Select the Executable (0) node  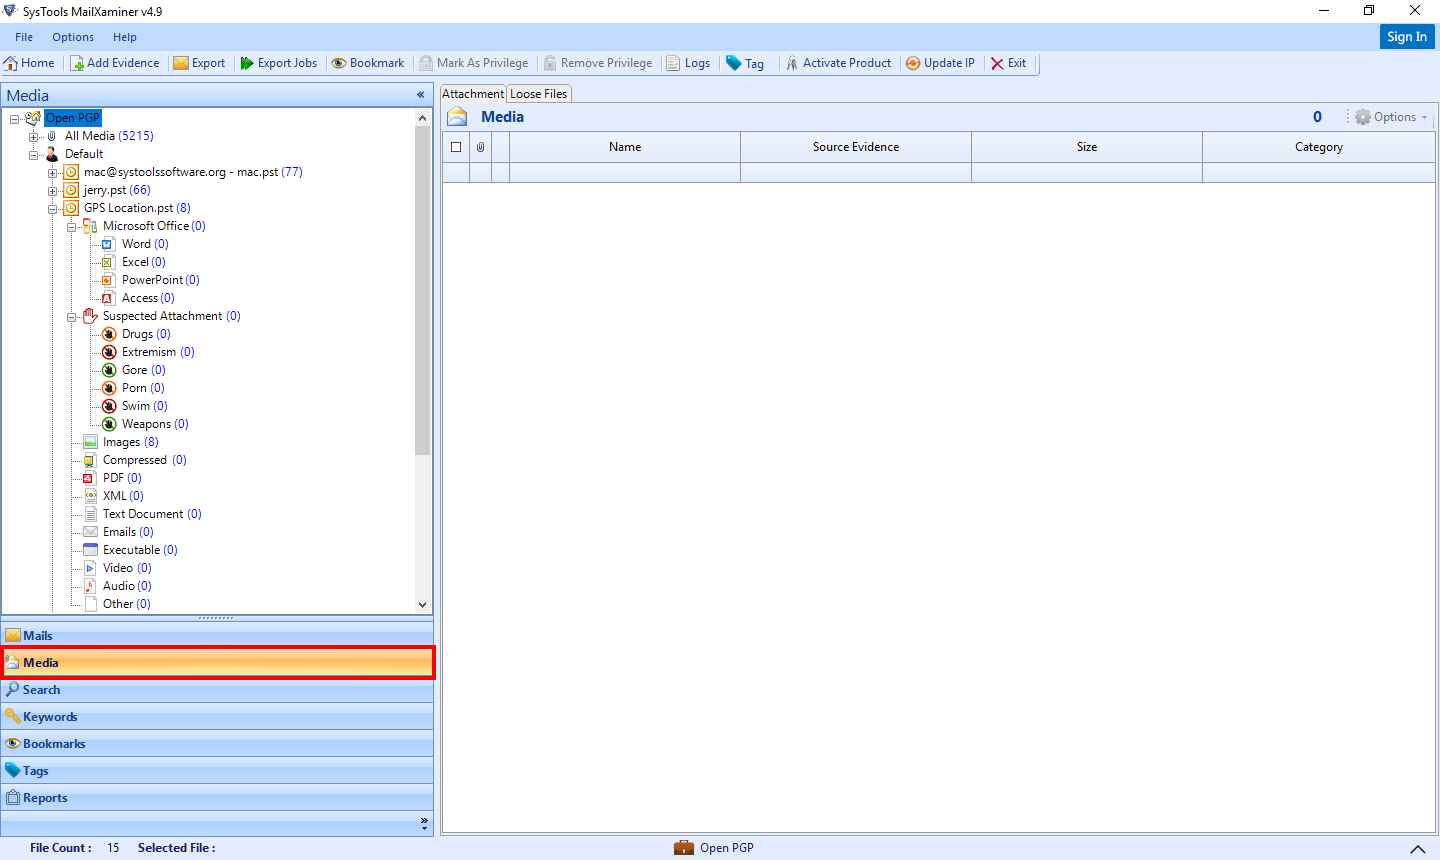(140, 550)
